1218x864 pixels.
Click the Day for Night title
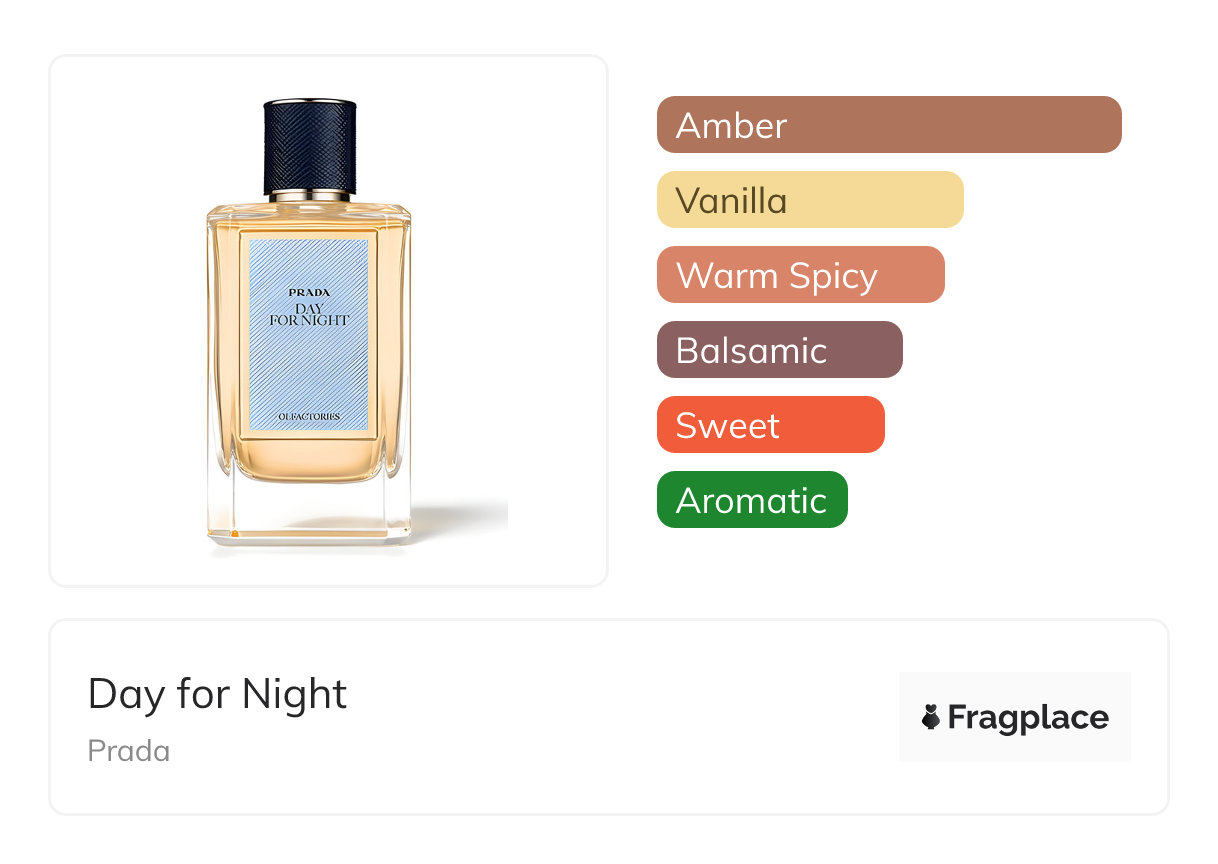(x=217, y=694)
